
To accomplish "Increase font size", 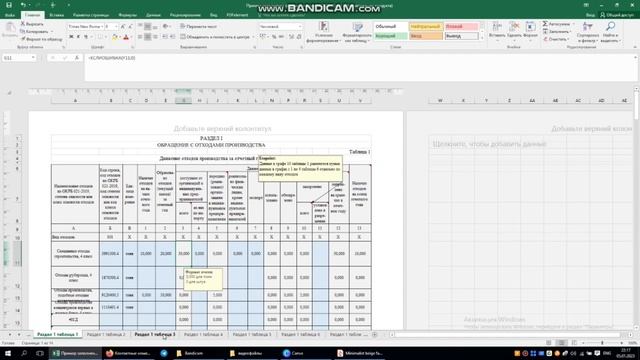I will (123, 27).
